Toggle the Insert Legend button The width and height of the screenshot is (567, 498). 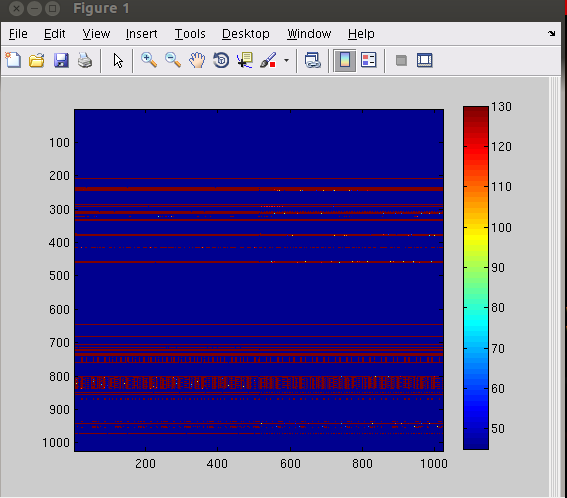click(369, 60)
